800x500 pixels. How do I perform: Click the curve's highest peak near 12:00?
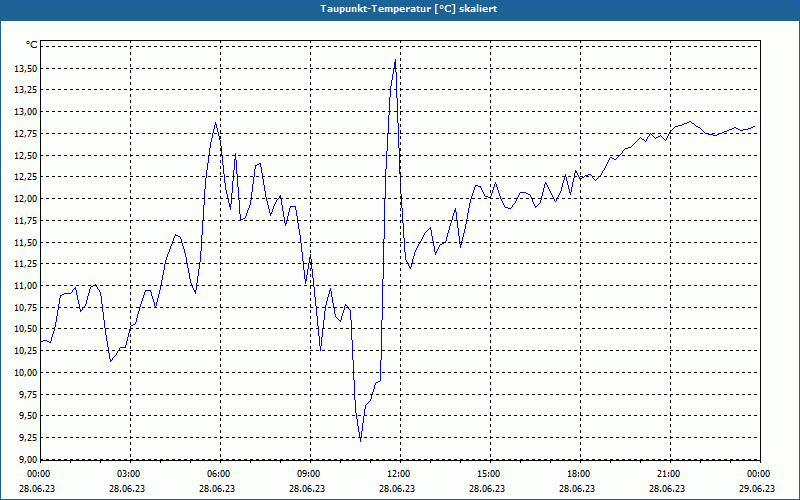(x=395, y=60)
